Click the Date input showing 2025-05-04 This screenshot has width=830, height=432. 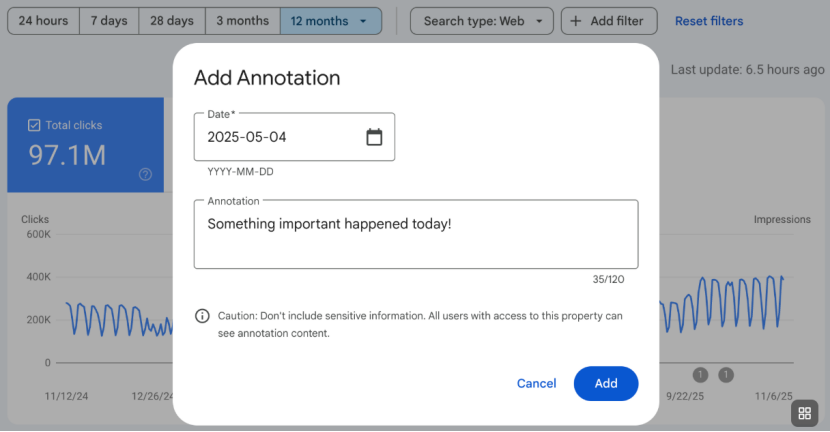pos(280,137)
